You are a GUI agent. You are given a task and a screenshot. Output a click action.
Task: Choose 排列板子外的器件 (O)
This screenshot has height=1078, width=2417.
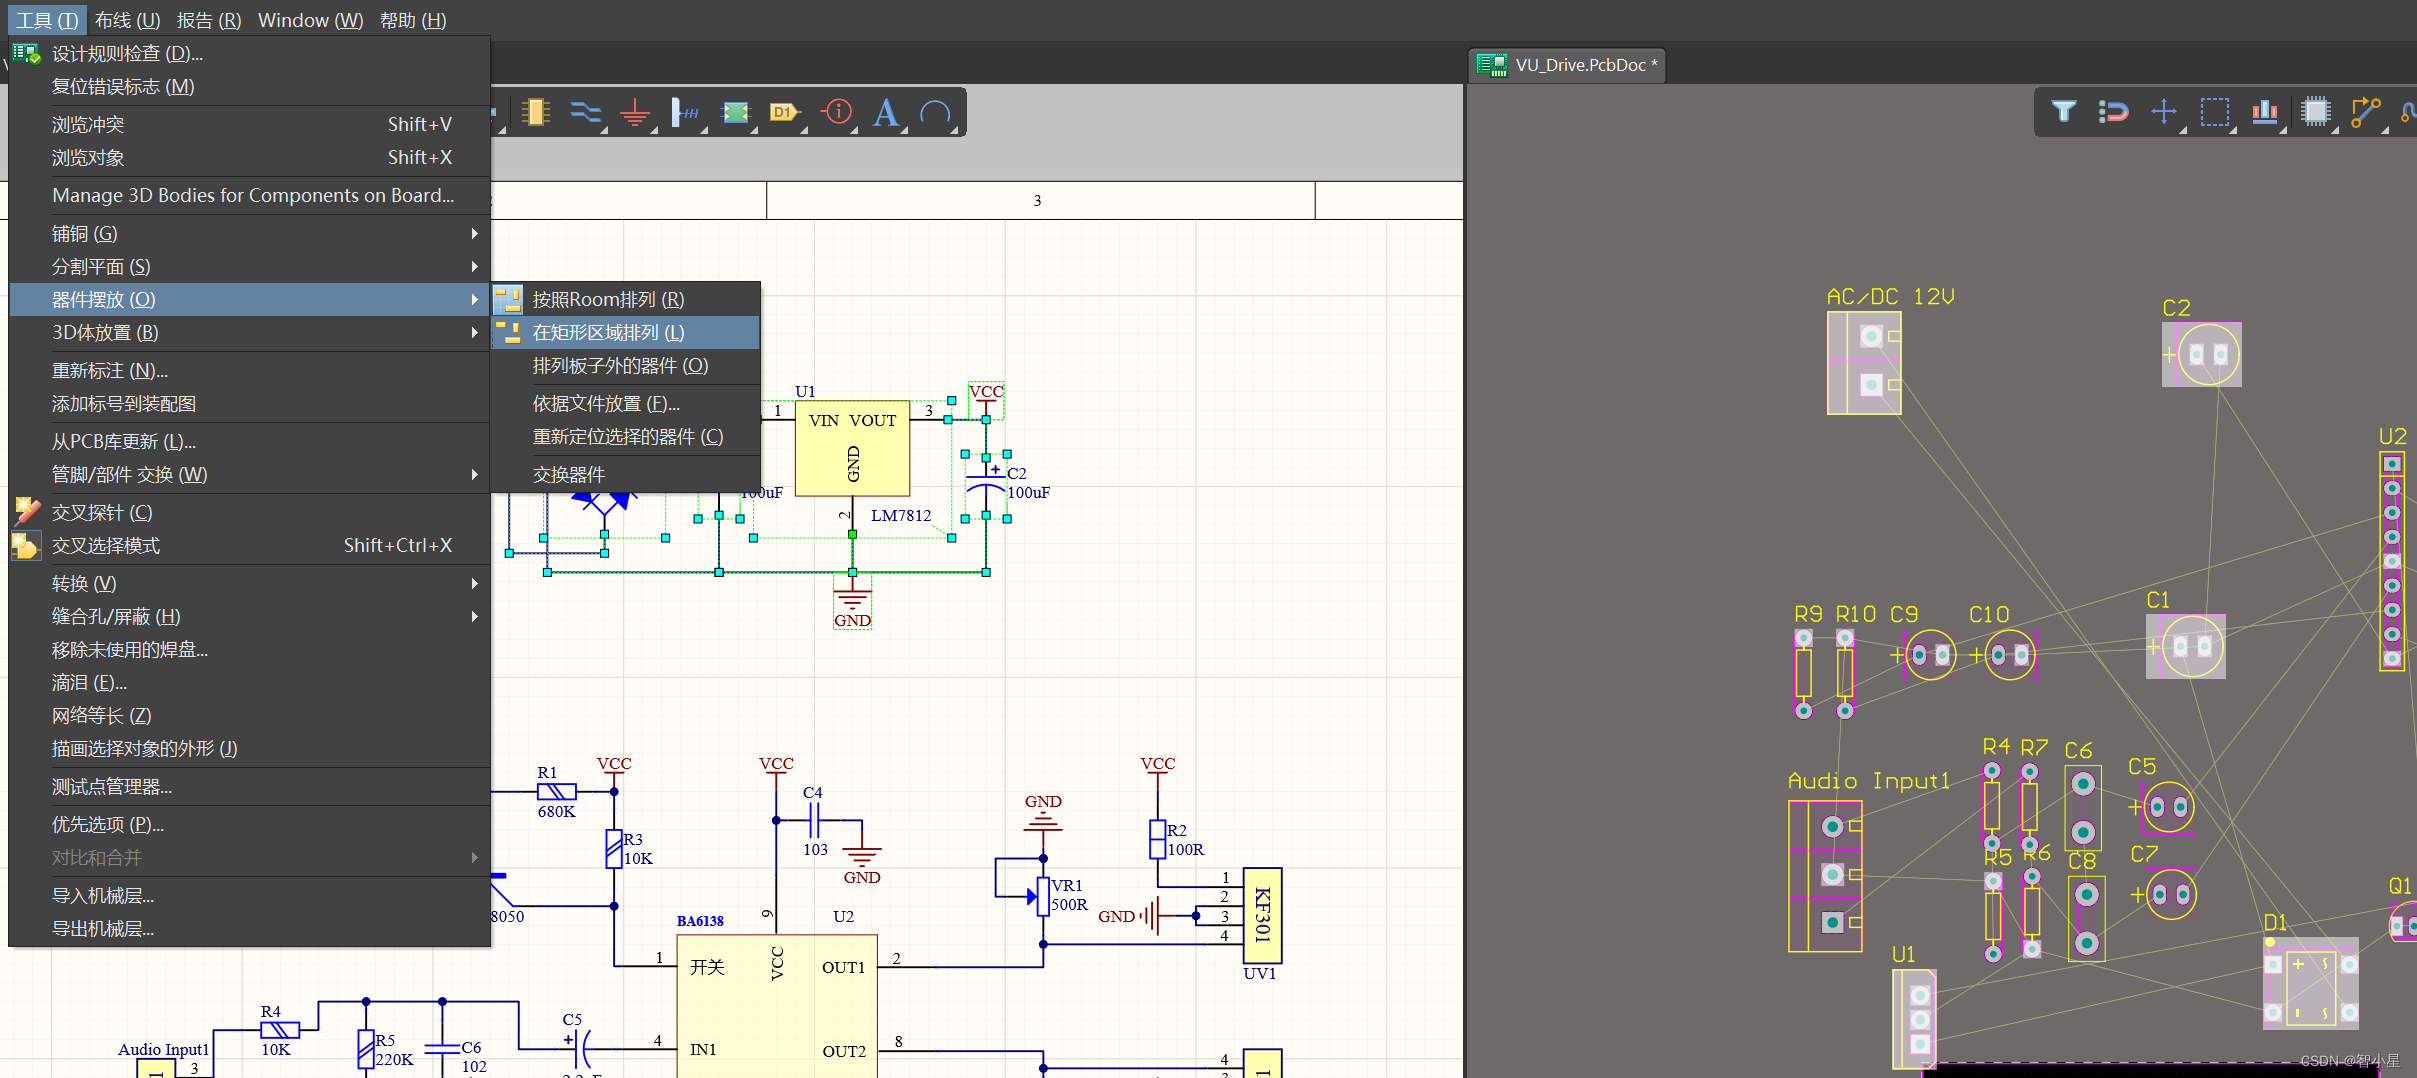tap(626, 365)
